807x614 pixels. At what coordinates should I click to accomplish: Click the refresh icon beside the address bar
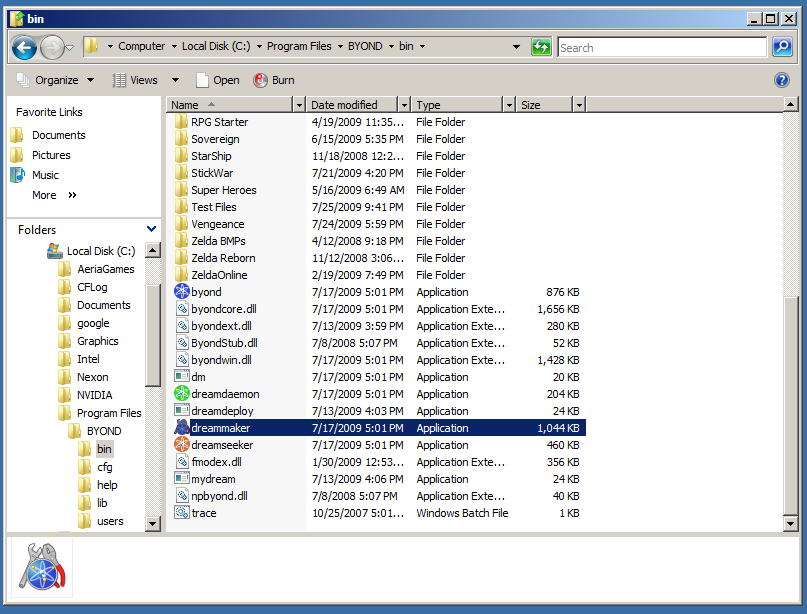541,47
